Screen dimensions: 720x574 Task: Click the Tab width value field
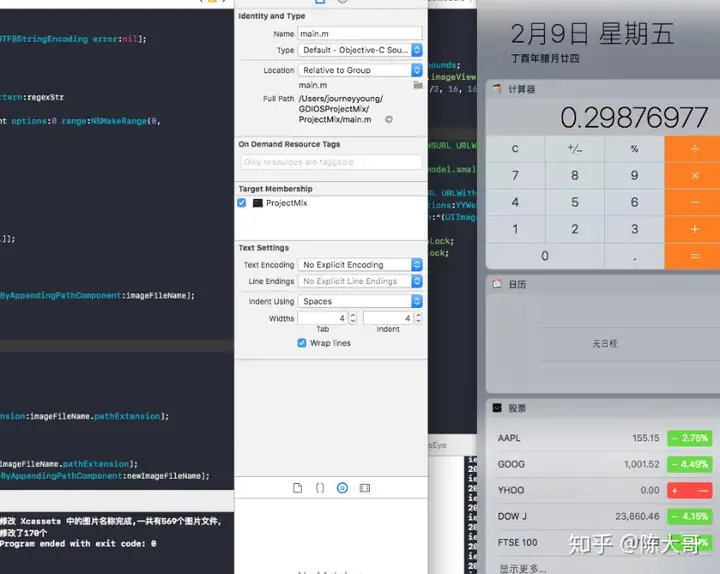click(x=323, y=318)
